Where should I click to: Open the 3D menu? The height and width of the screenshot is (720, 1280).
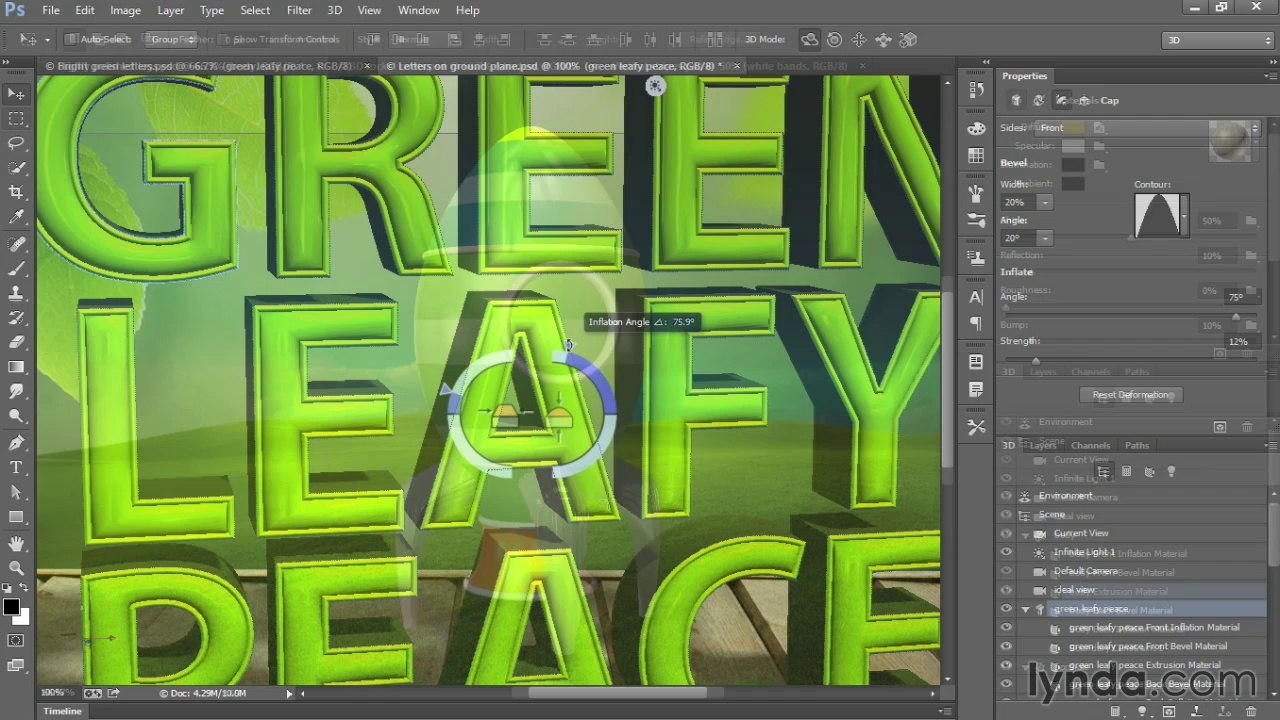pos(335,10)
